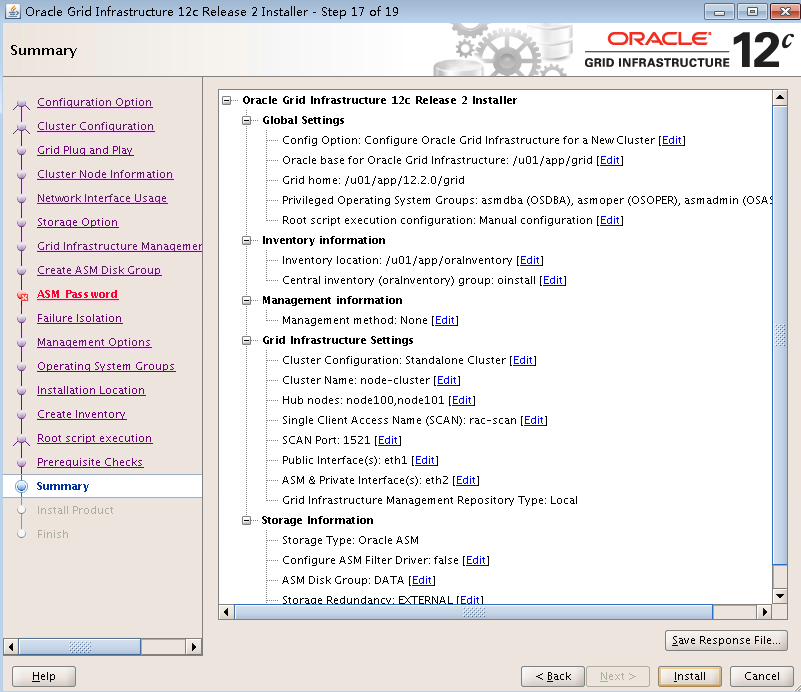
Task: Go to Cluster Configuration step
Action: click(96, 126)
